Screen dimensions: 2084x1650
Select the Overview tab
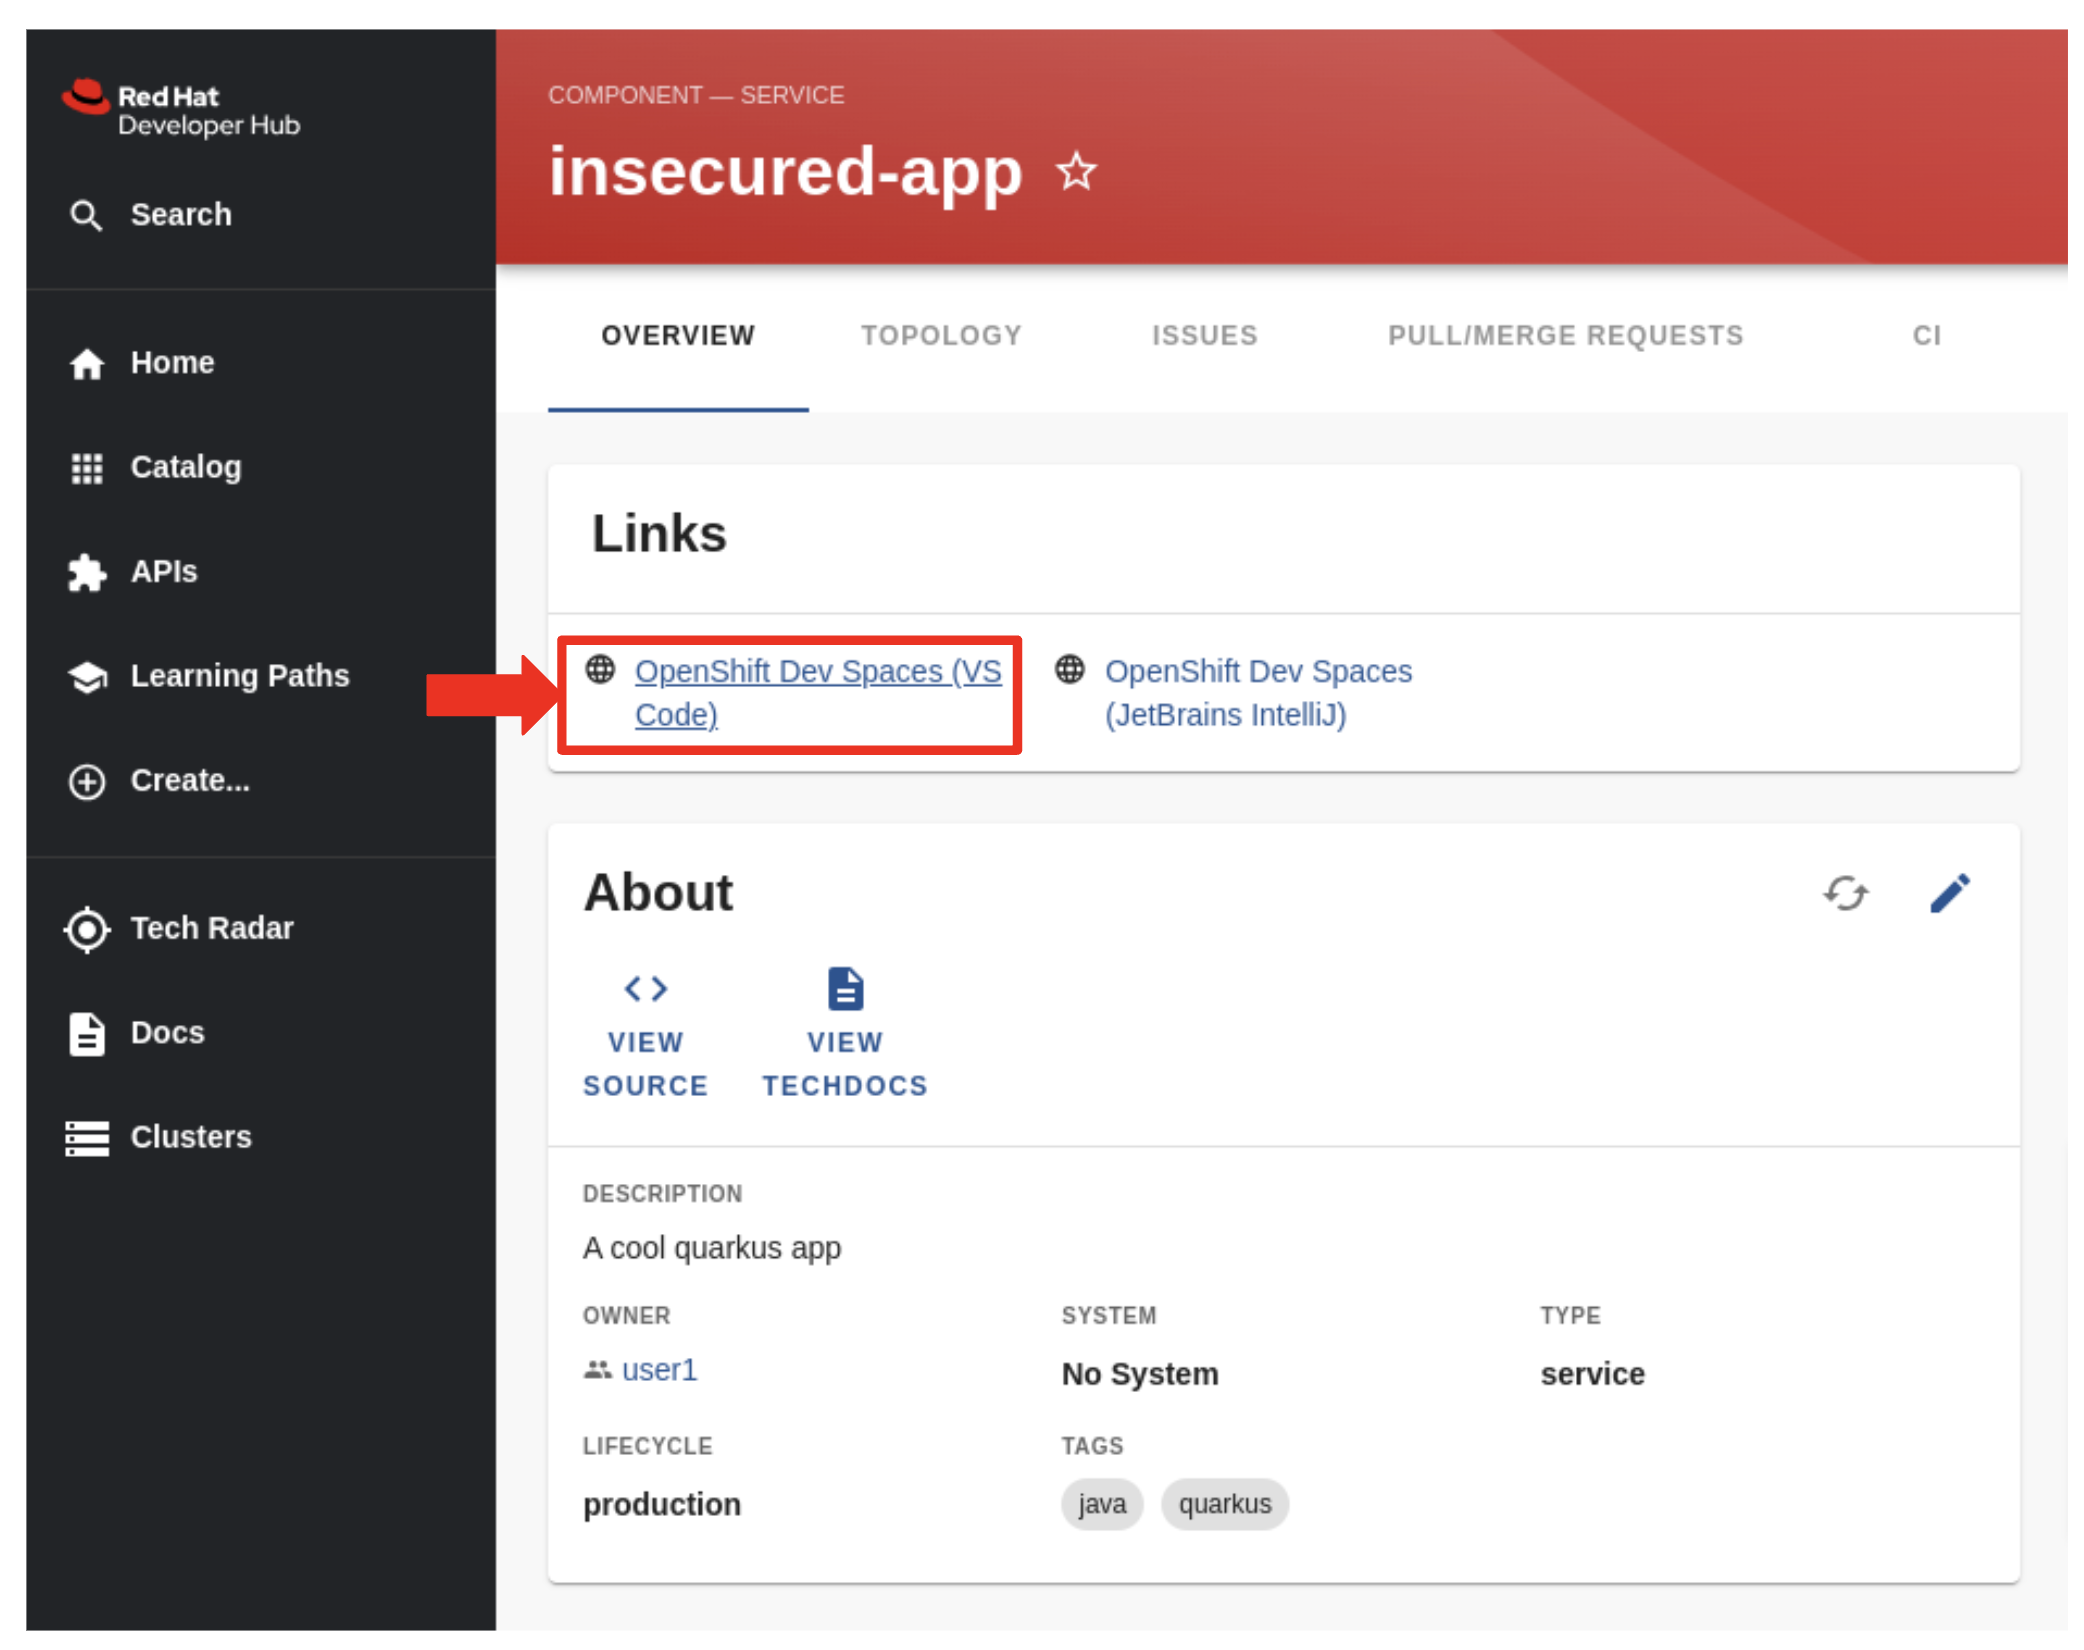pos(678,336)
